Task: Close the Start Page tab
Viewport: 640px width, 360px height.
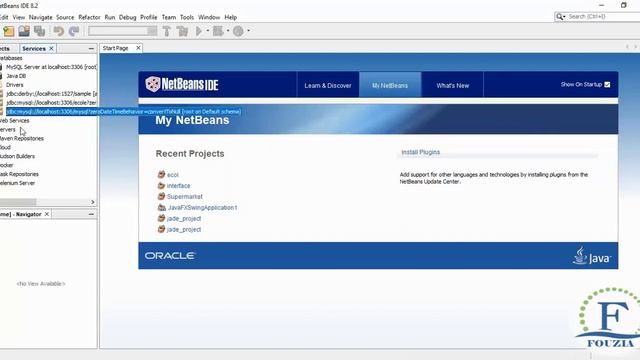Action: (138, 48)
